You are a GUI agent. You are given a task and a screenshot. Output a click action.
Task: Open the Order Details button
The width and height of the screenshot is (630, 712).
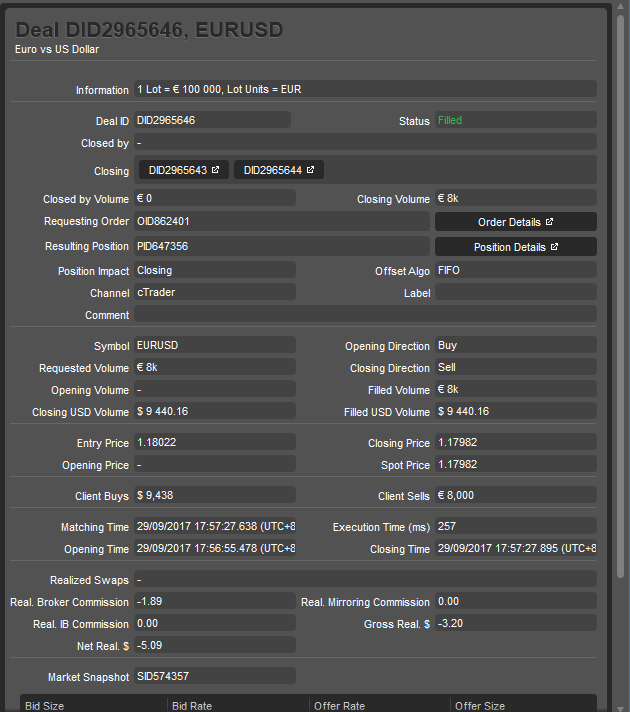[516, 222]
